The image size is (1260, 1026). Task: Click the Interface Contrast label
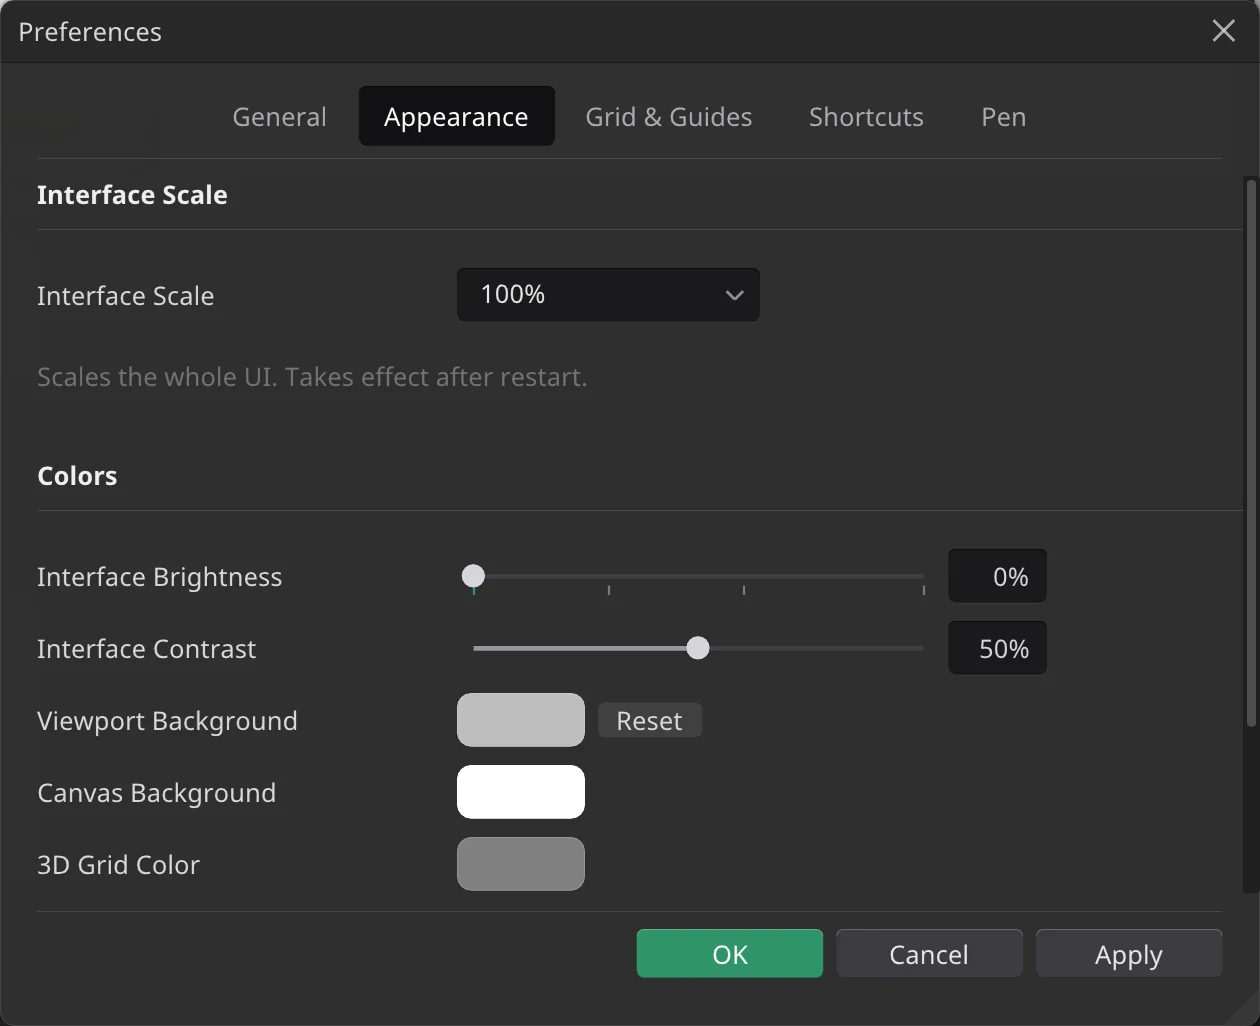click(147, 649)
